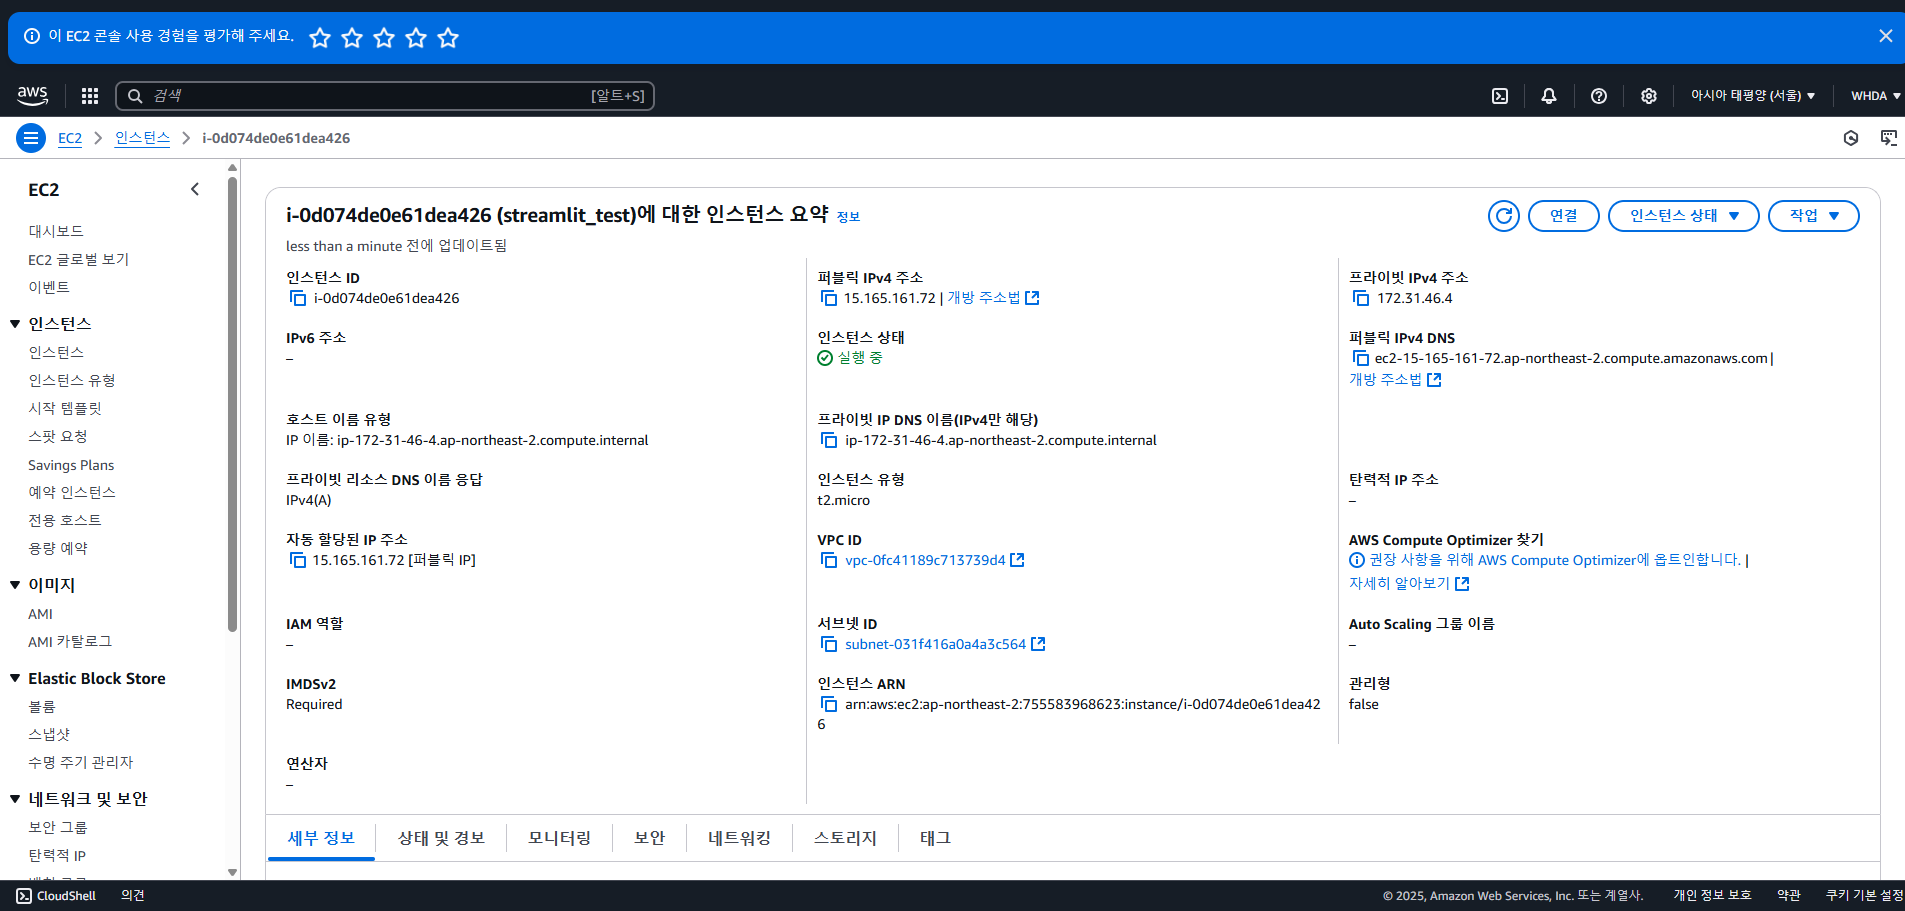This screenshot has width=1905, height=911.
Task: Collapse the 인스턴스 sidebar section
Action: pos(15,324)
